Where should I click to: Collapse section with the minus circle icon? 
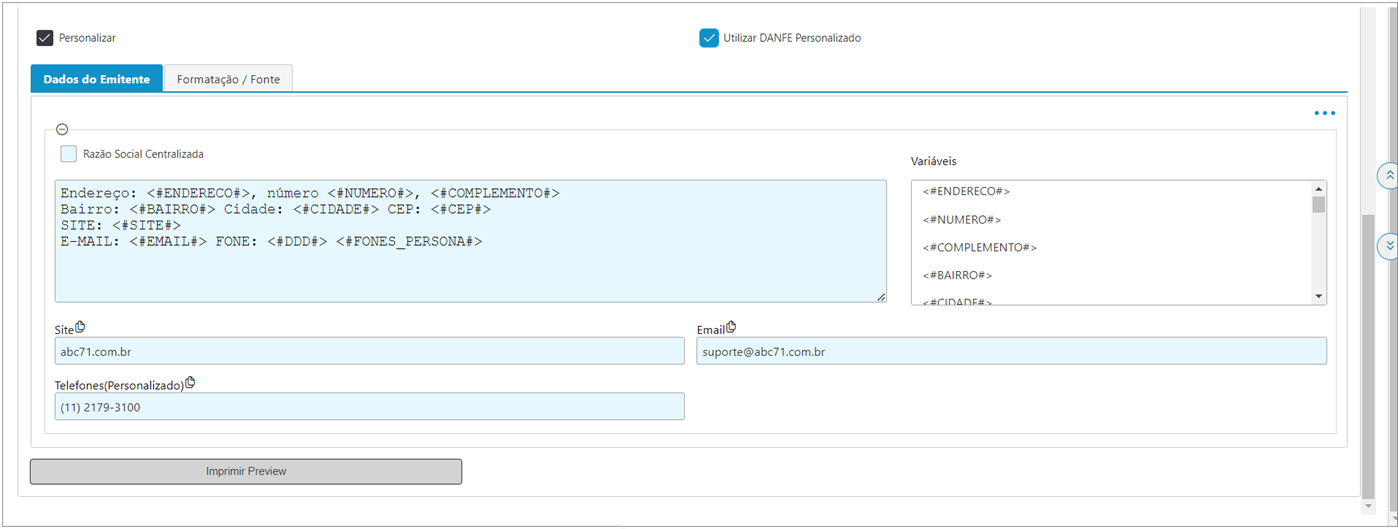pos(62,129)
